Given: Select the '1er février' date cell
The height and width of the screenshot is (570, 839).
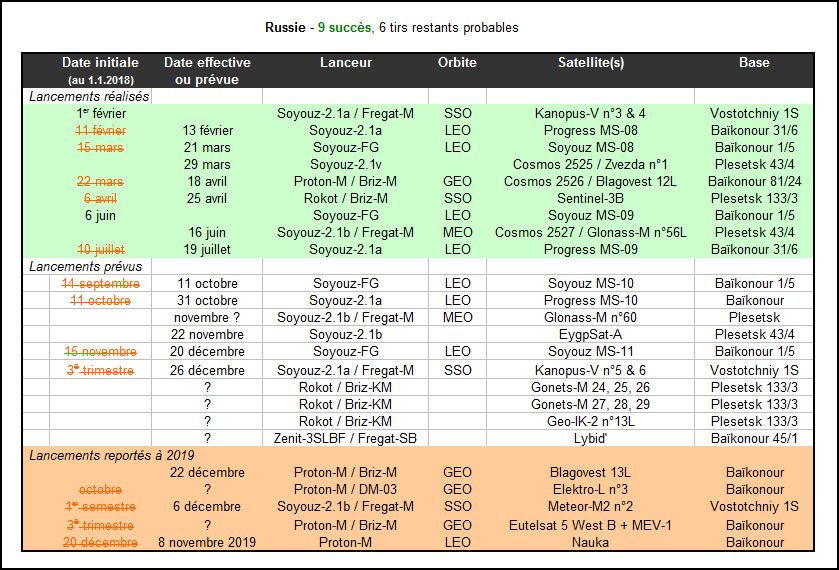Looking at the screenshot, I should point(101,113).
